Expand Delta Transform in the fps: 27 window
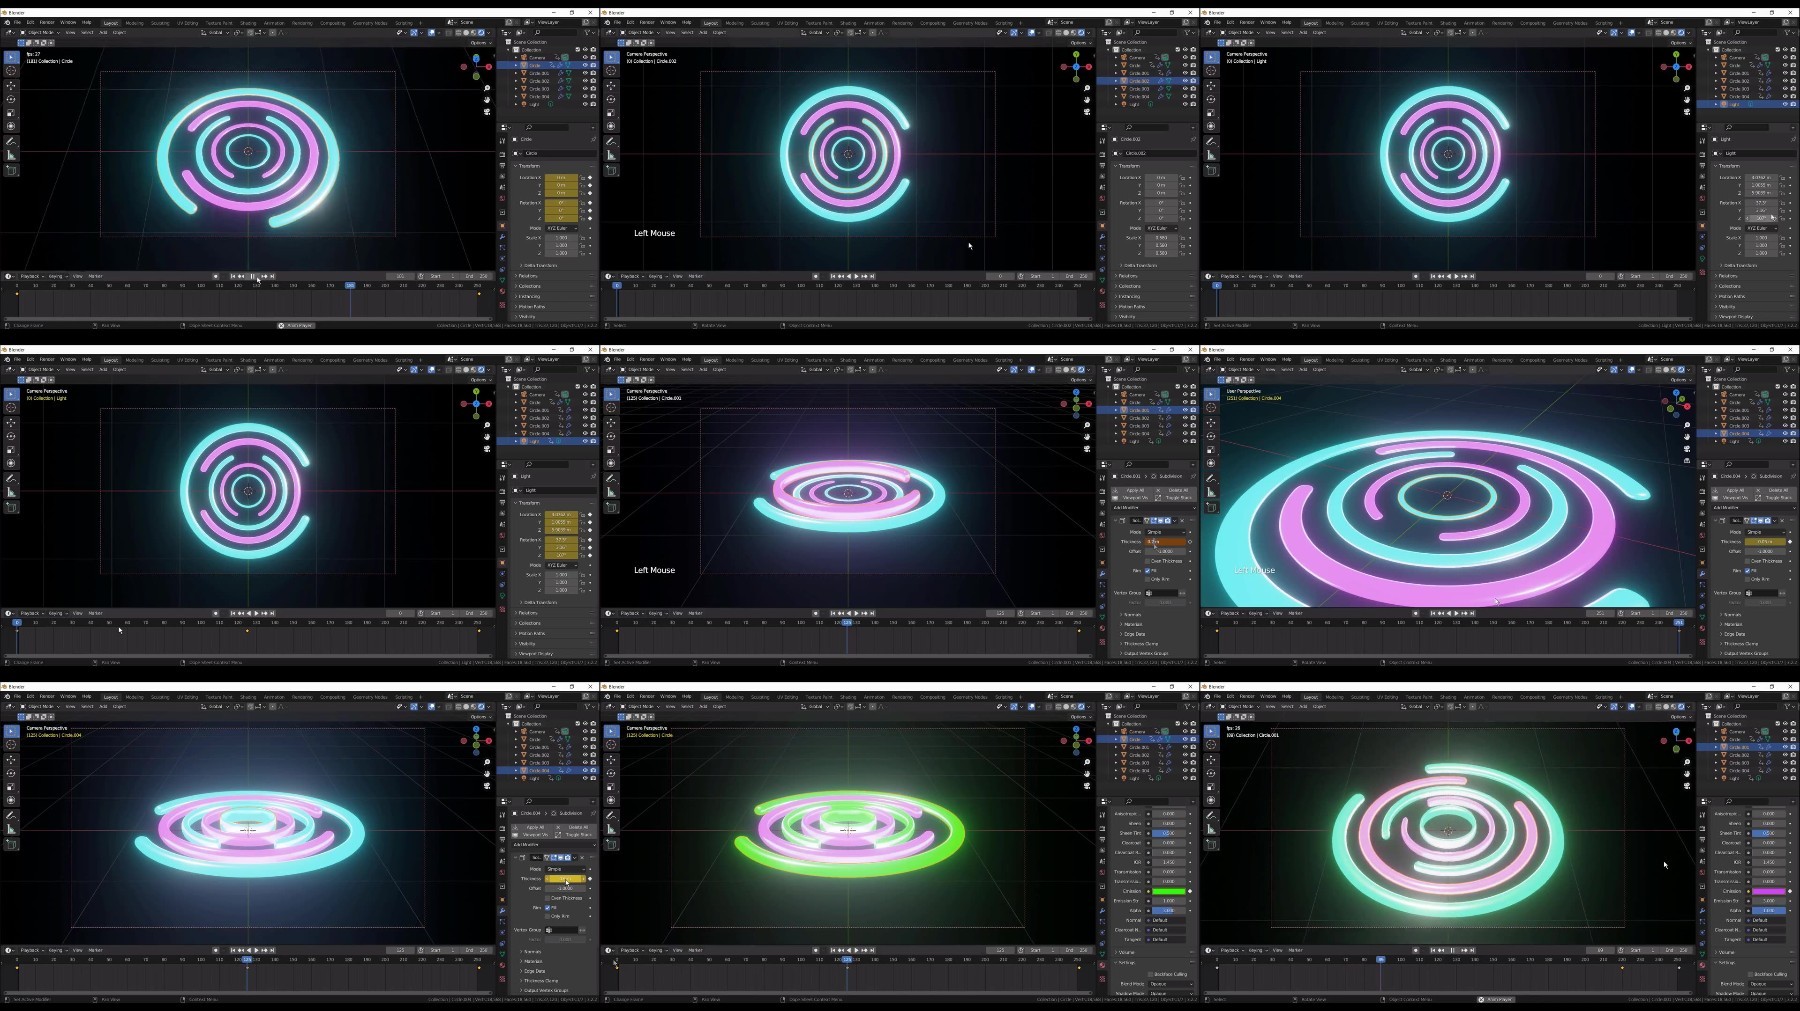Screen dimensions: 1800x1011 pos(536,265)
